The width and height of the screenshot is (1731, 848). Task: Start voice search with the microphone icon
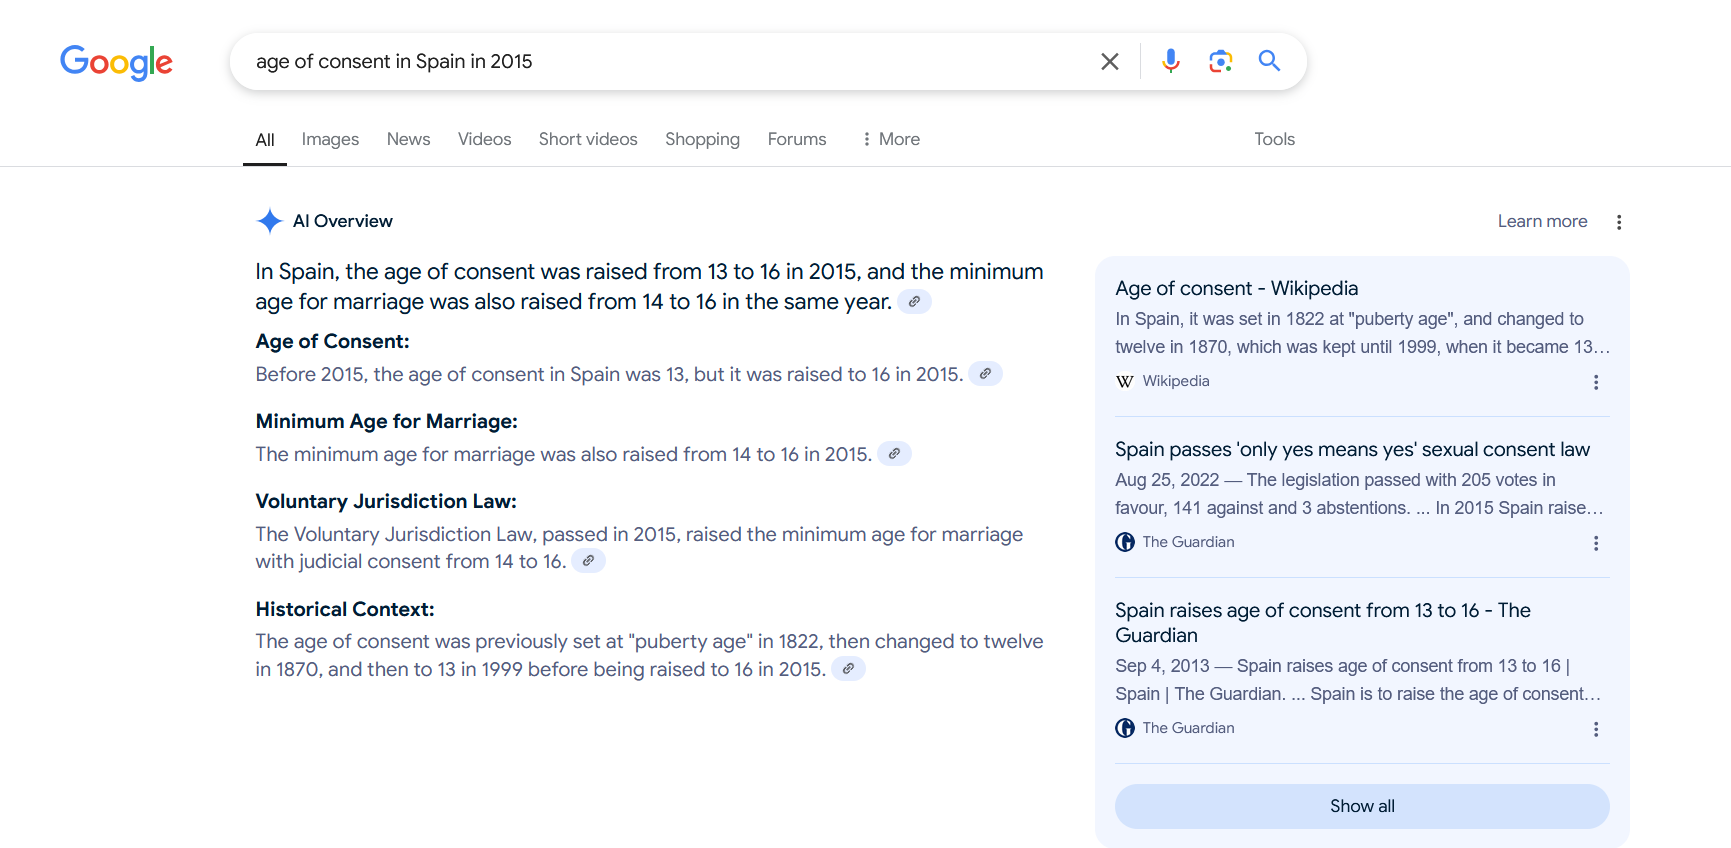[x=1170, y=62]
